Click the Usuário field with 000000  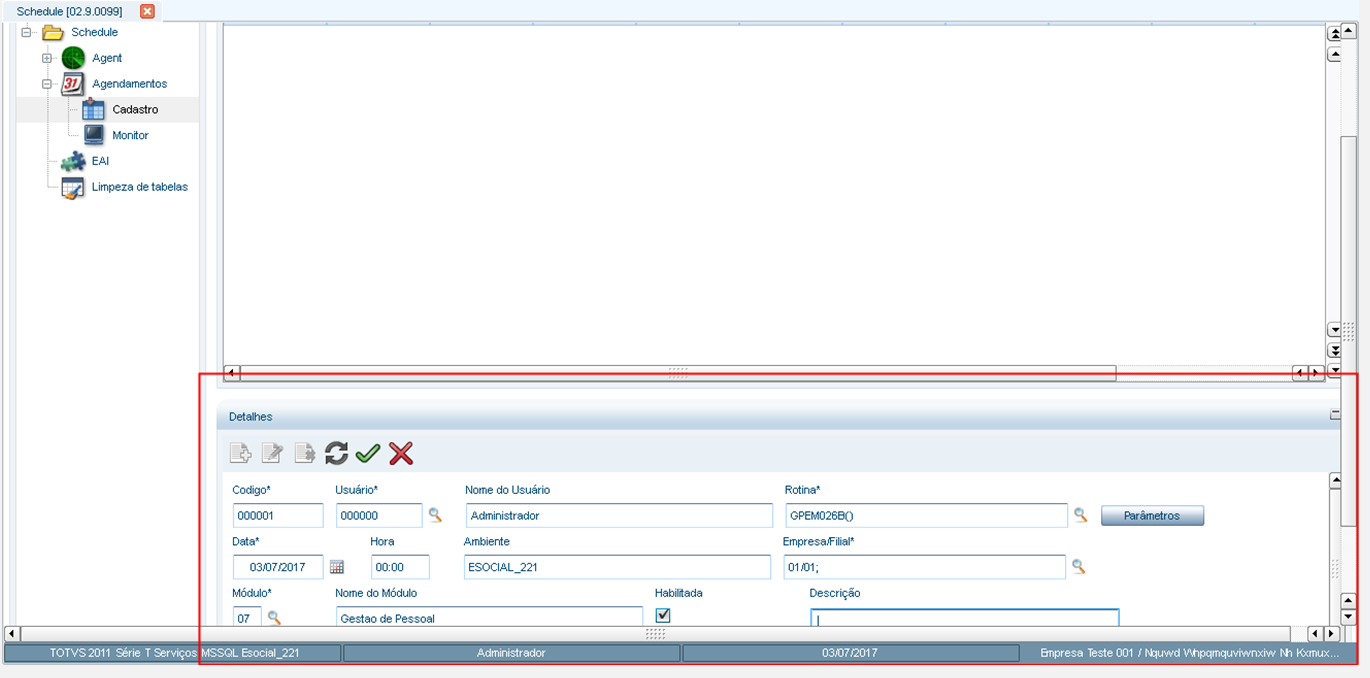click(x=379, y=515)
